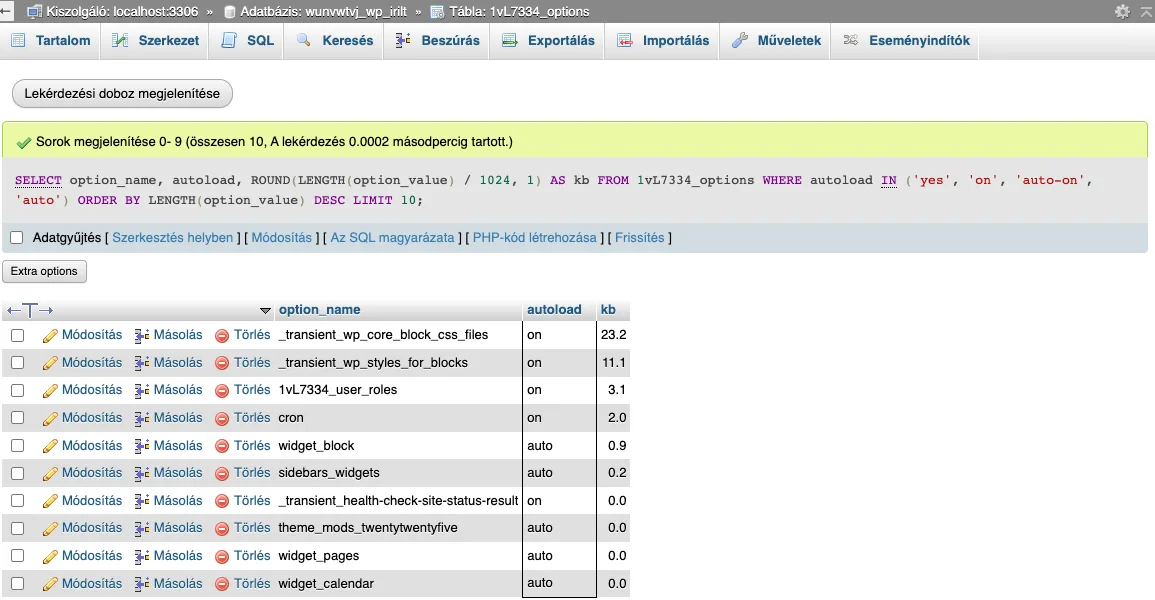Open the Beszúrás tab
Screen dimensions: 1155x600
click(x=438, y=40)
